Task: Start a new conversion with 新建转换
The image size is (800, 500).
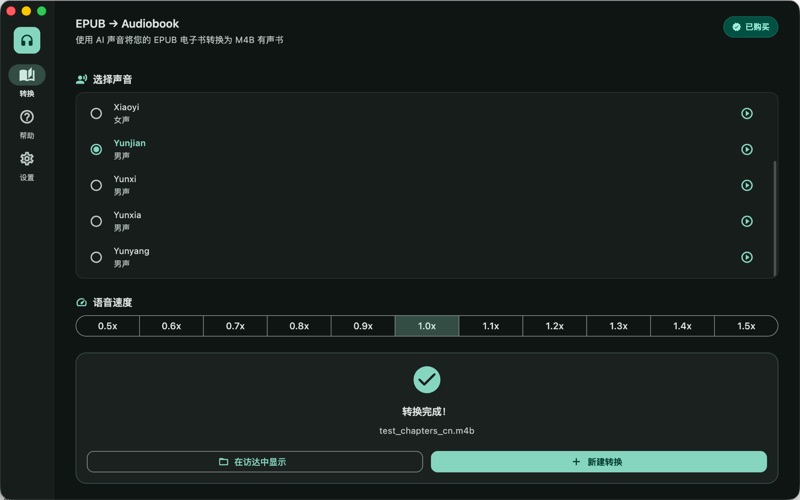Action: point(598,462)
